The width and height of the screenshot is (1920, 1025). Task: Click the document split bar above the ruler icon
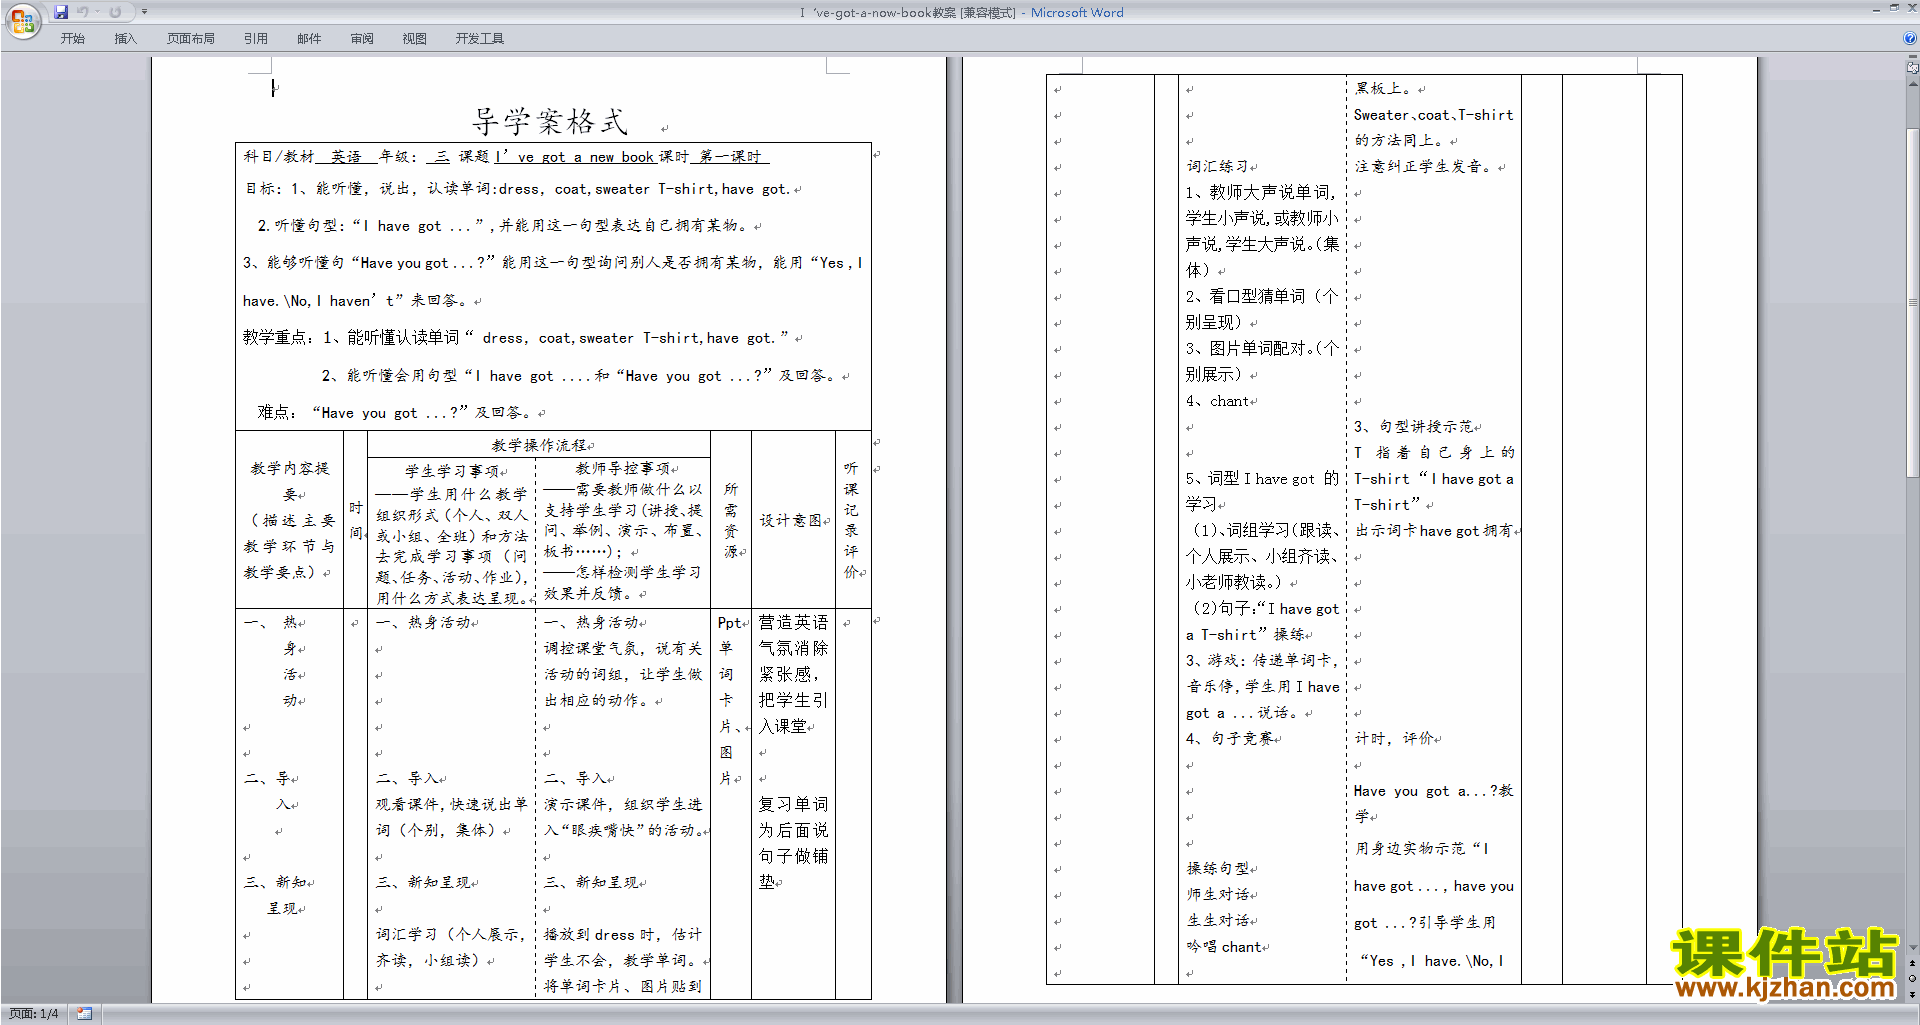(1913, 57)
